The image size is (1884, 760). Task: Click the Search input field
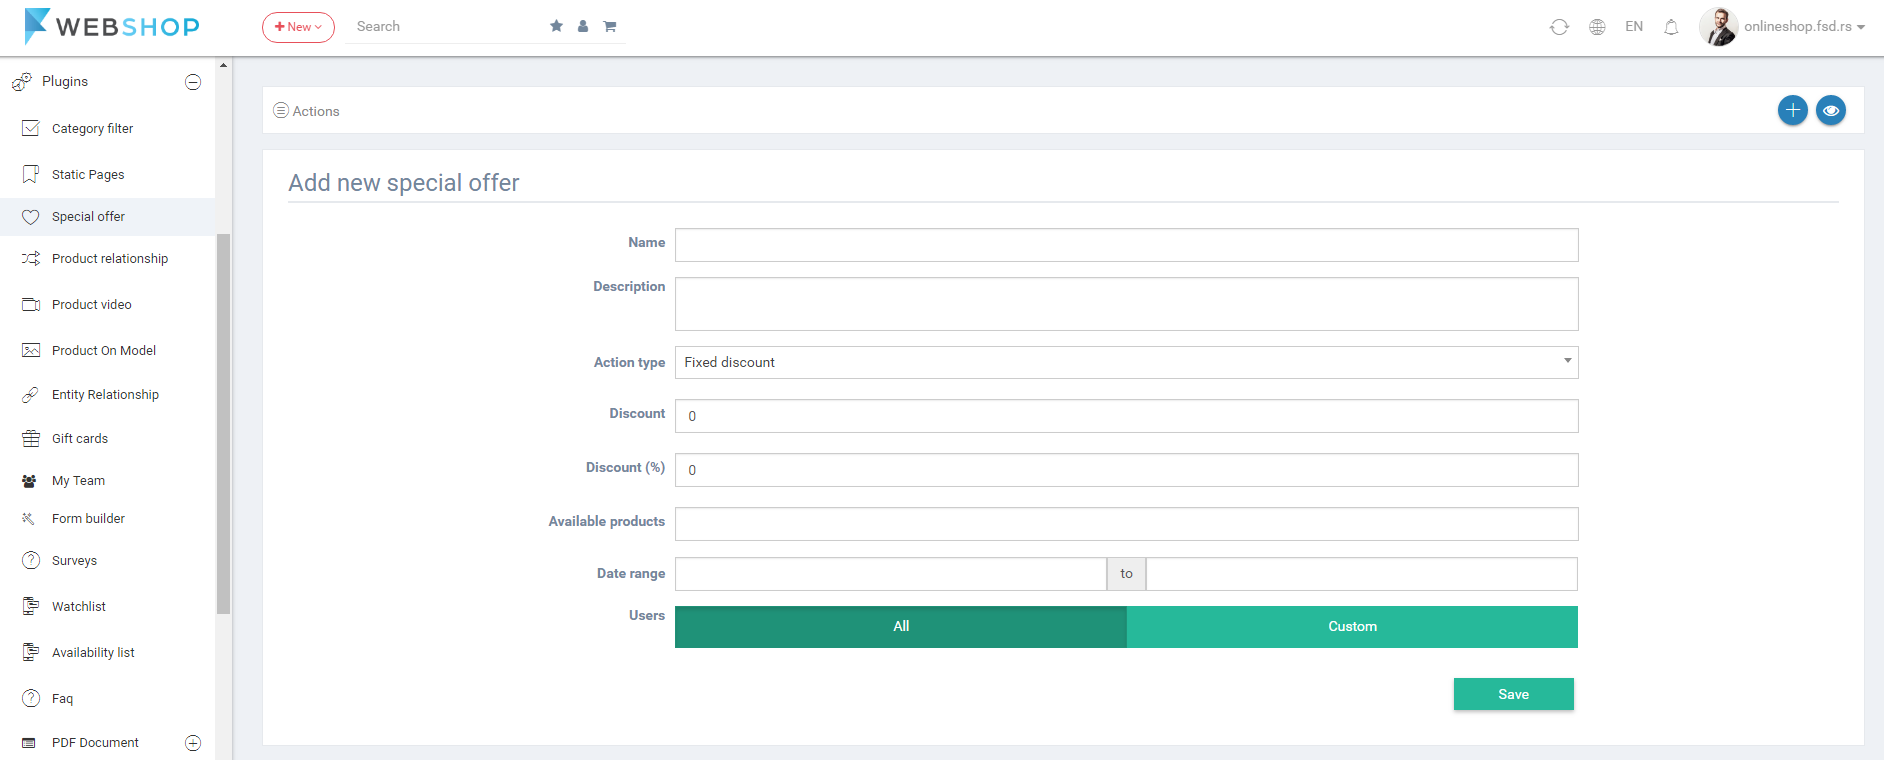pos(445,27)
